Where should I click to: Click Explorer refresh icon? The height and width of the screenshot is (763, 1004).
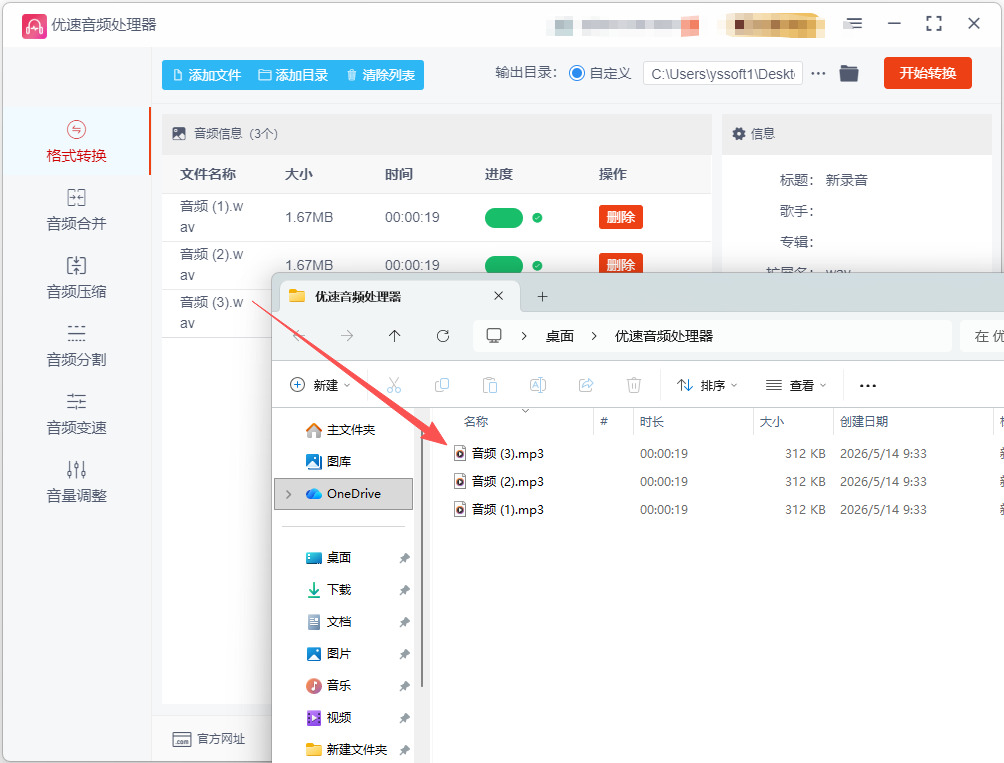point(442,335)
